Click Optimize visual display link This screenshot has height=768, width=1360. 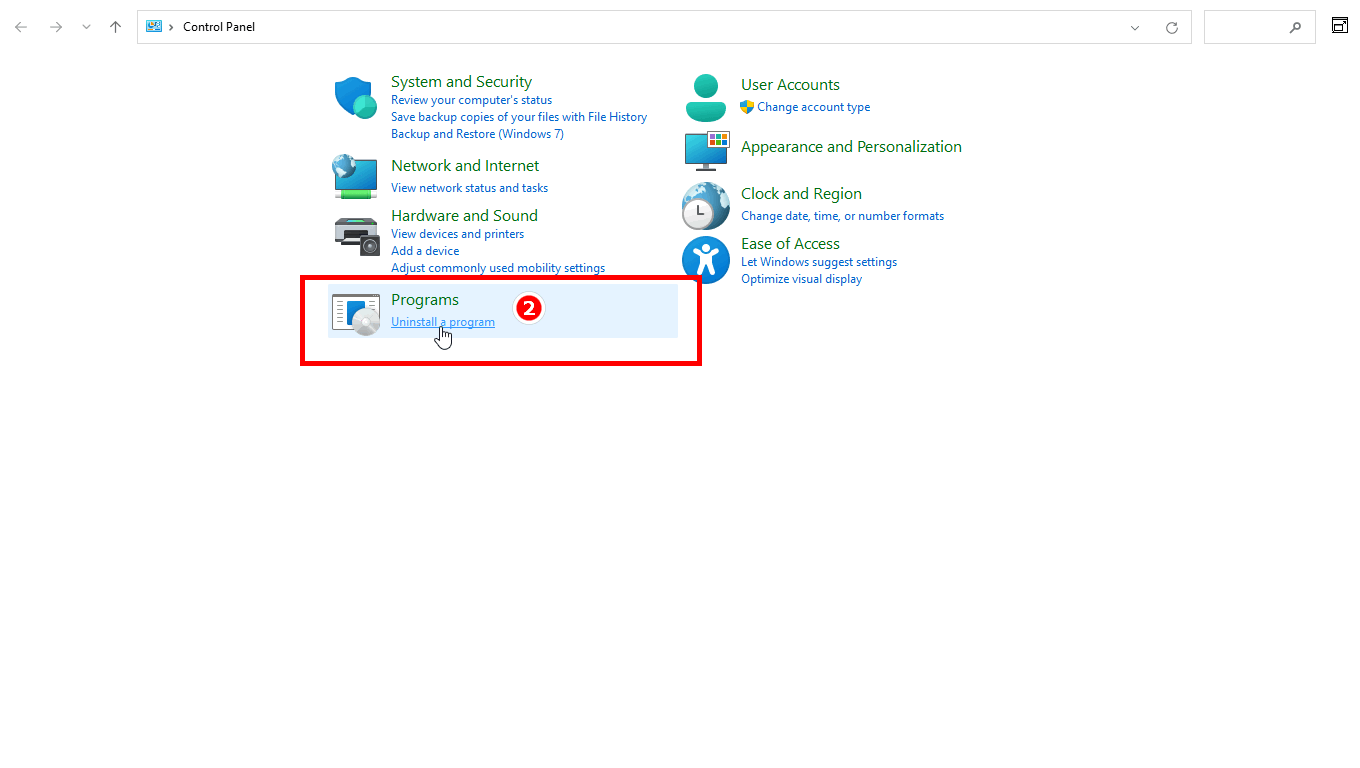pos(801,279)
